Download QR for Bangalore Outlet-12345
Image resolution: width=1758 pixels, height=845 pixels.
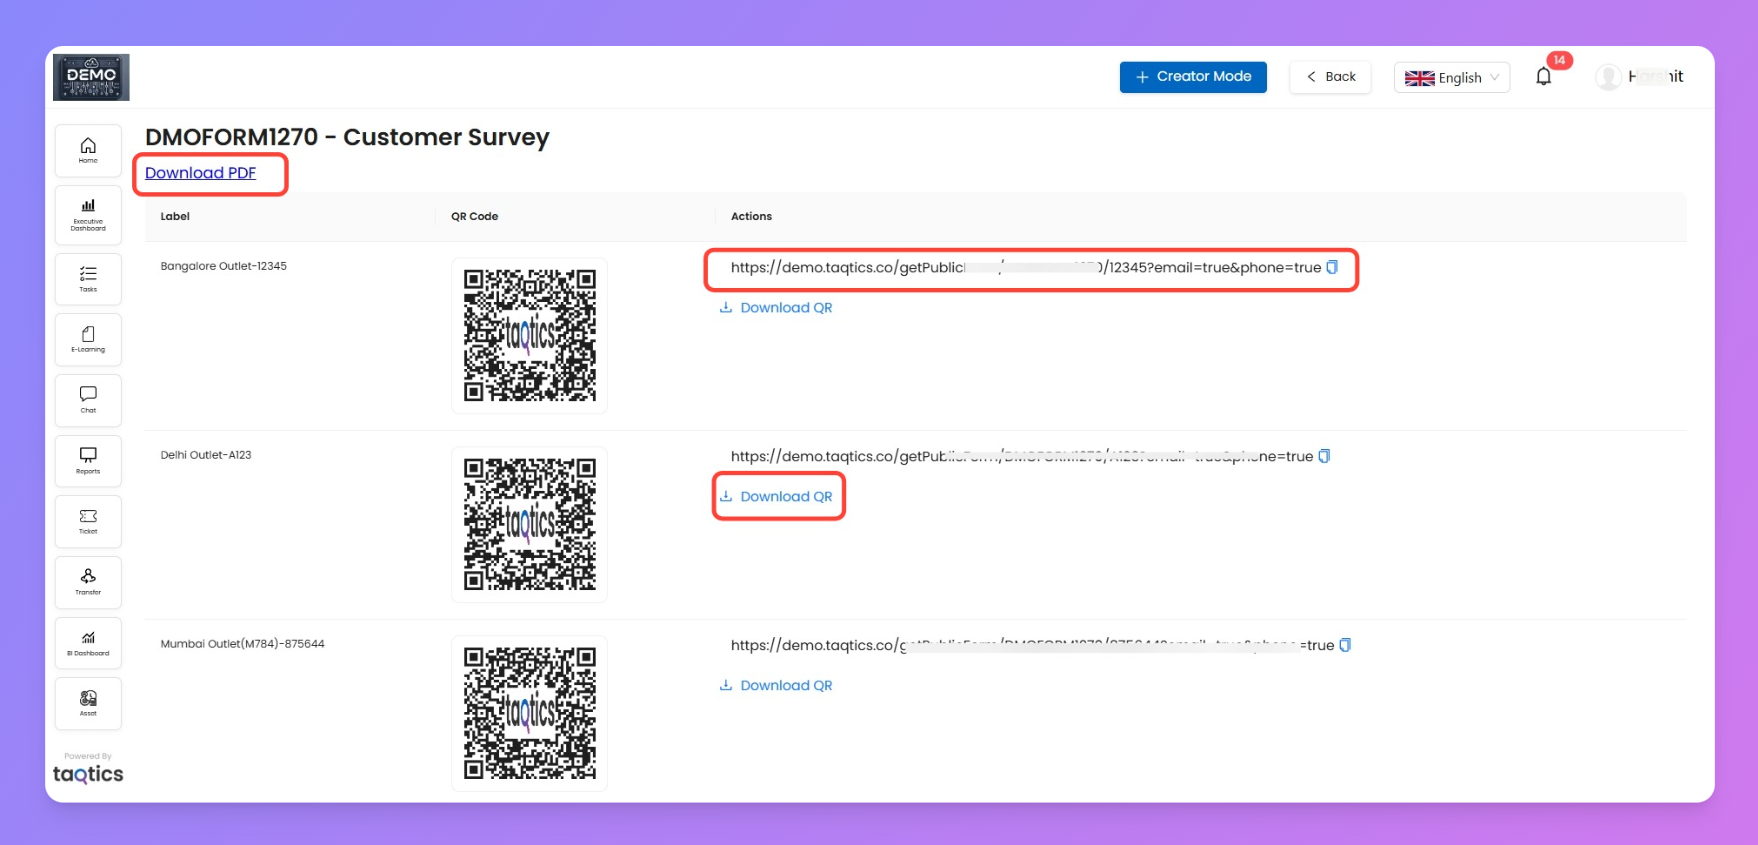[x=776, y=308]
